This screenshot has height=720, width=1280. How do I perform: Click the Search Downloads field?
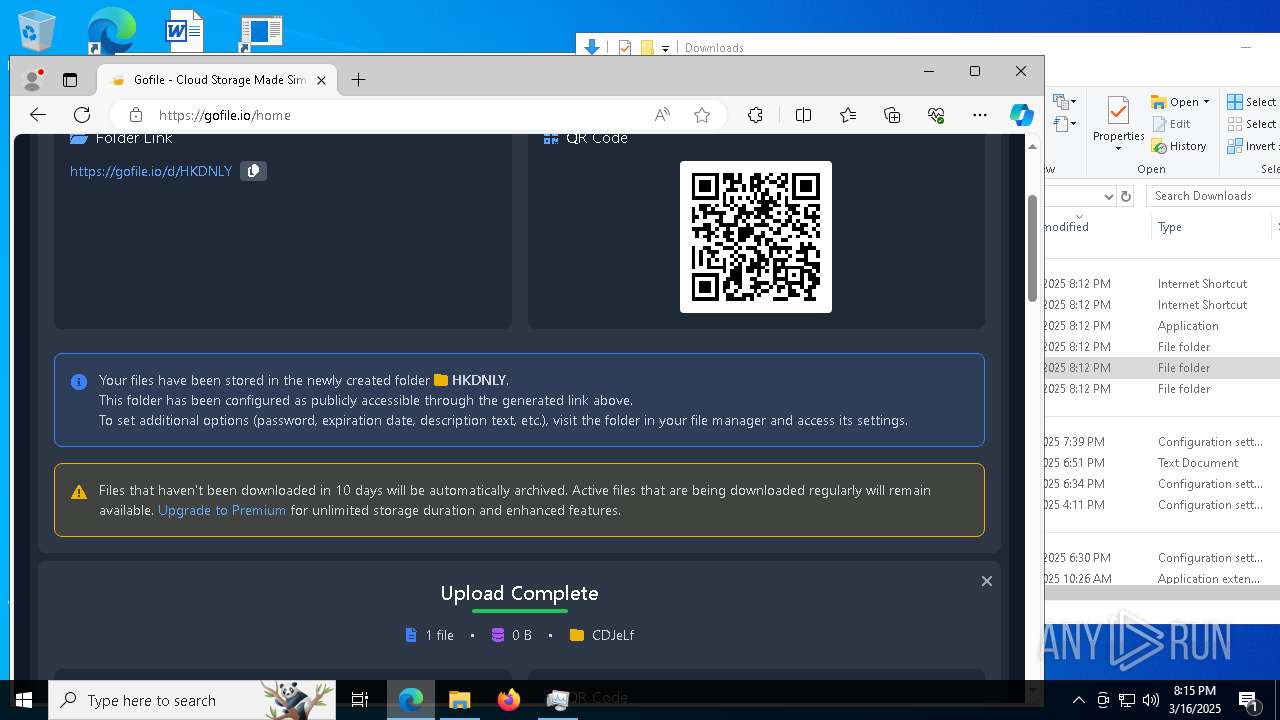coord(1212,196)
